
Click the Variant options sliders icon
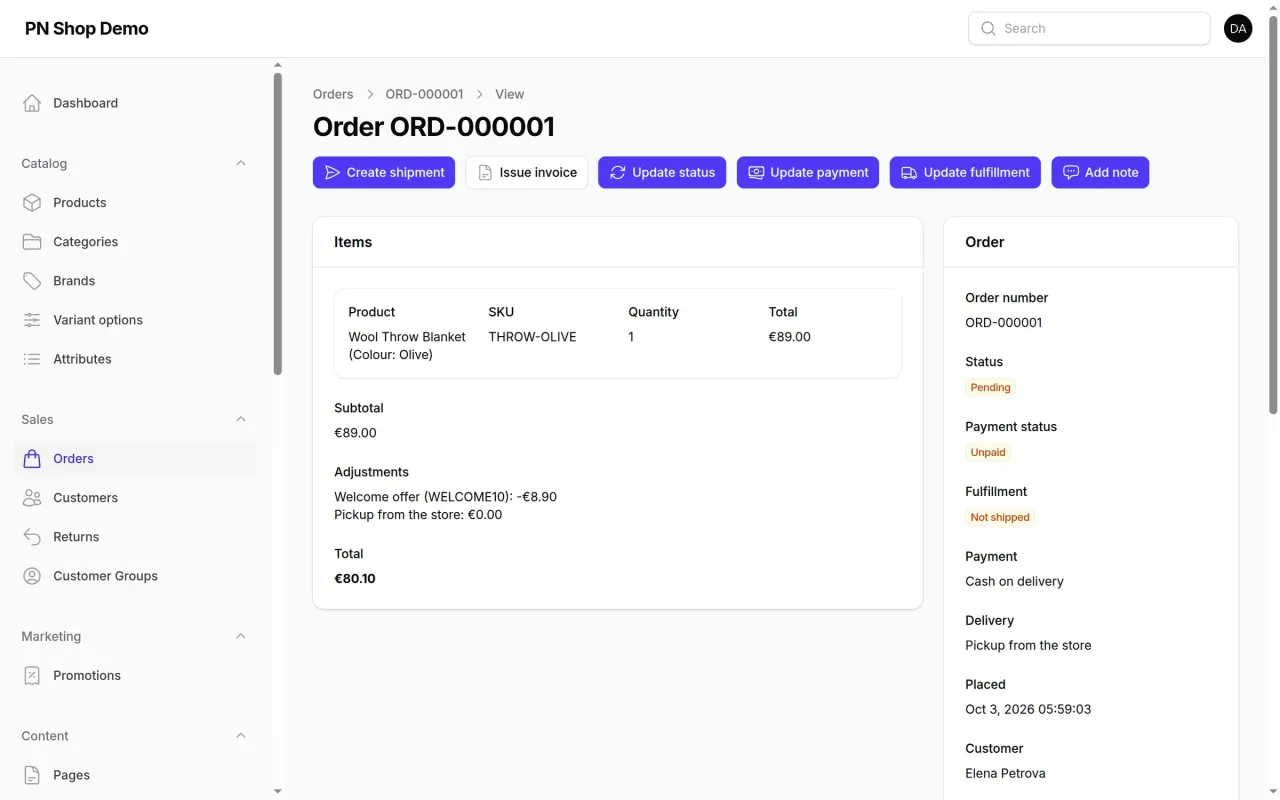(x=32, y=320)
